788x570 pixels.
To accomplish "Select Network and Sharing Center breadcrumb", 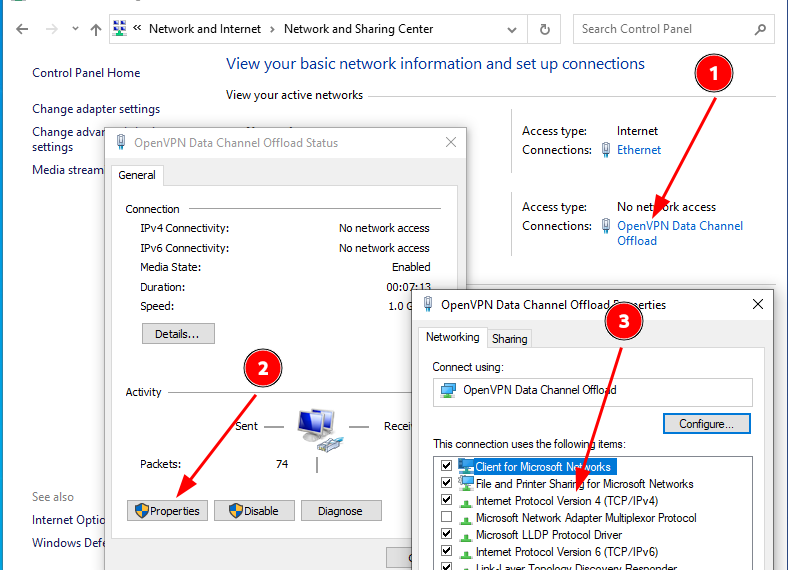I will [358, 29].
